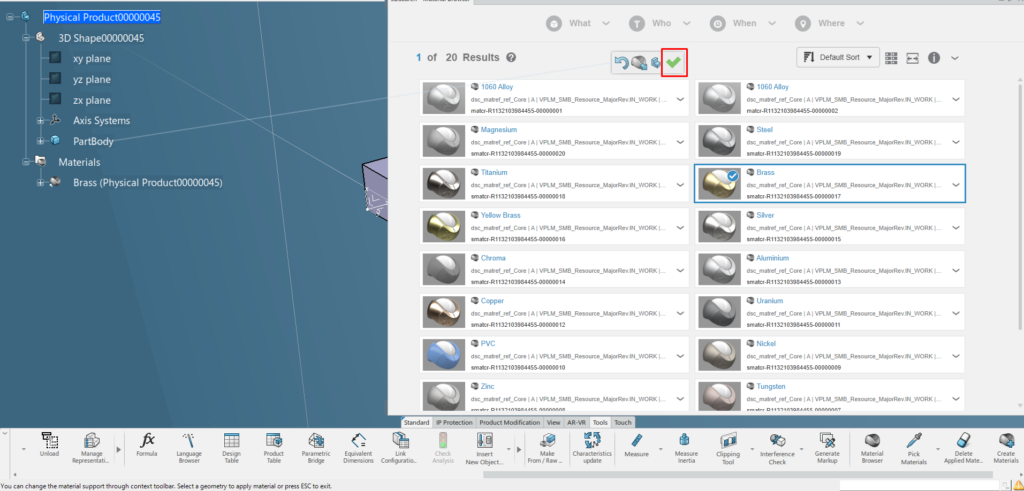Launch the Language Browser tool
This screenshot has height=491, width=1024.
(189, 447)
